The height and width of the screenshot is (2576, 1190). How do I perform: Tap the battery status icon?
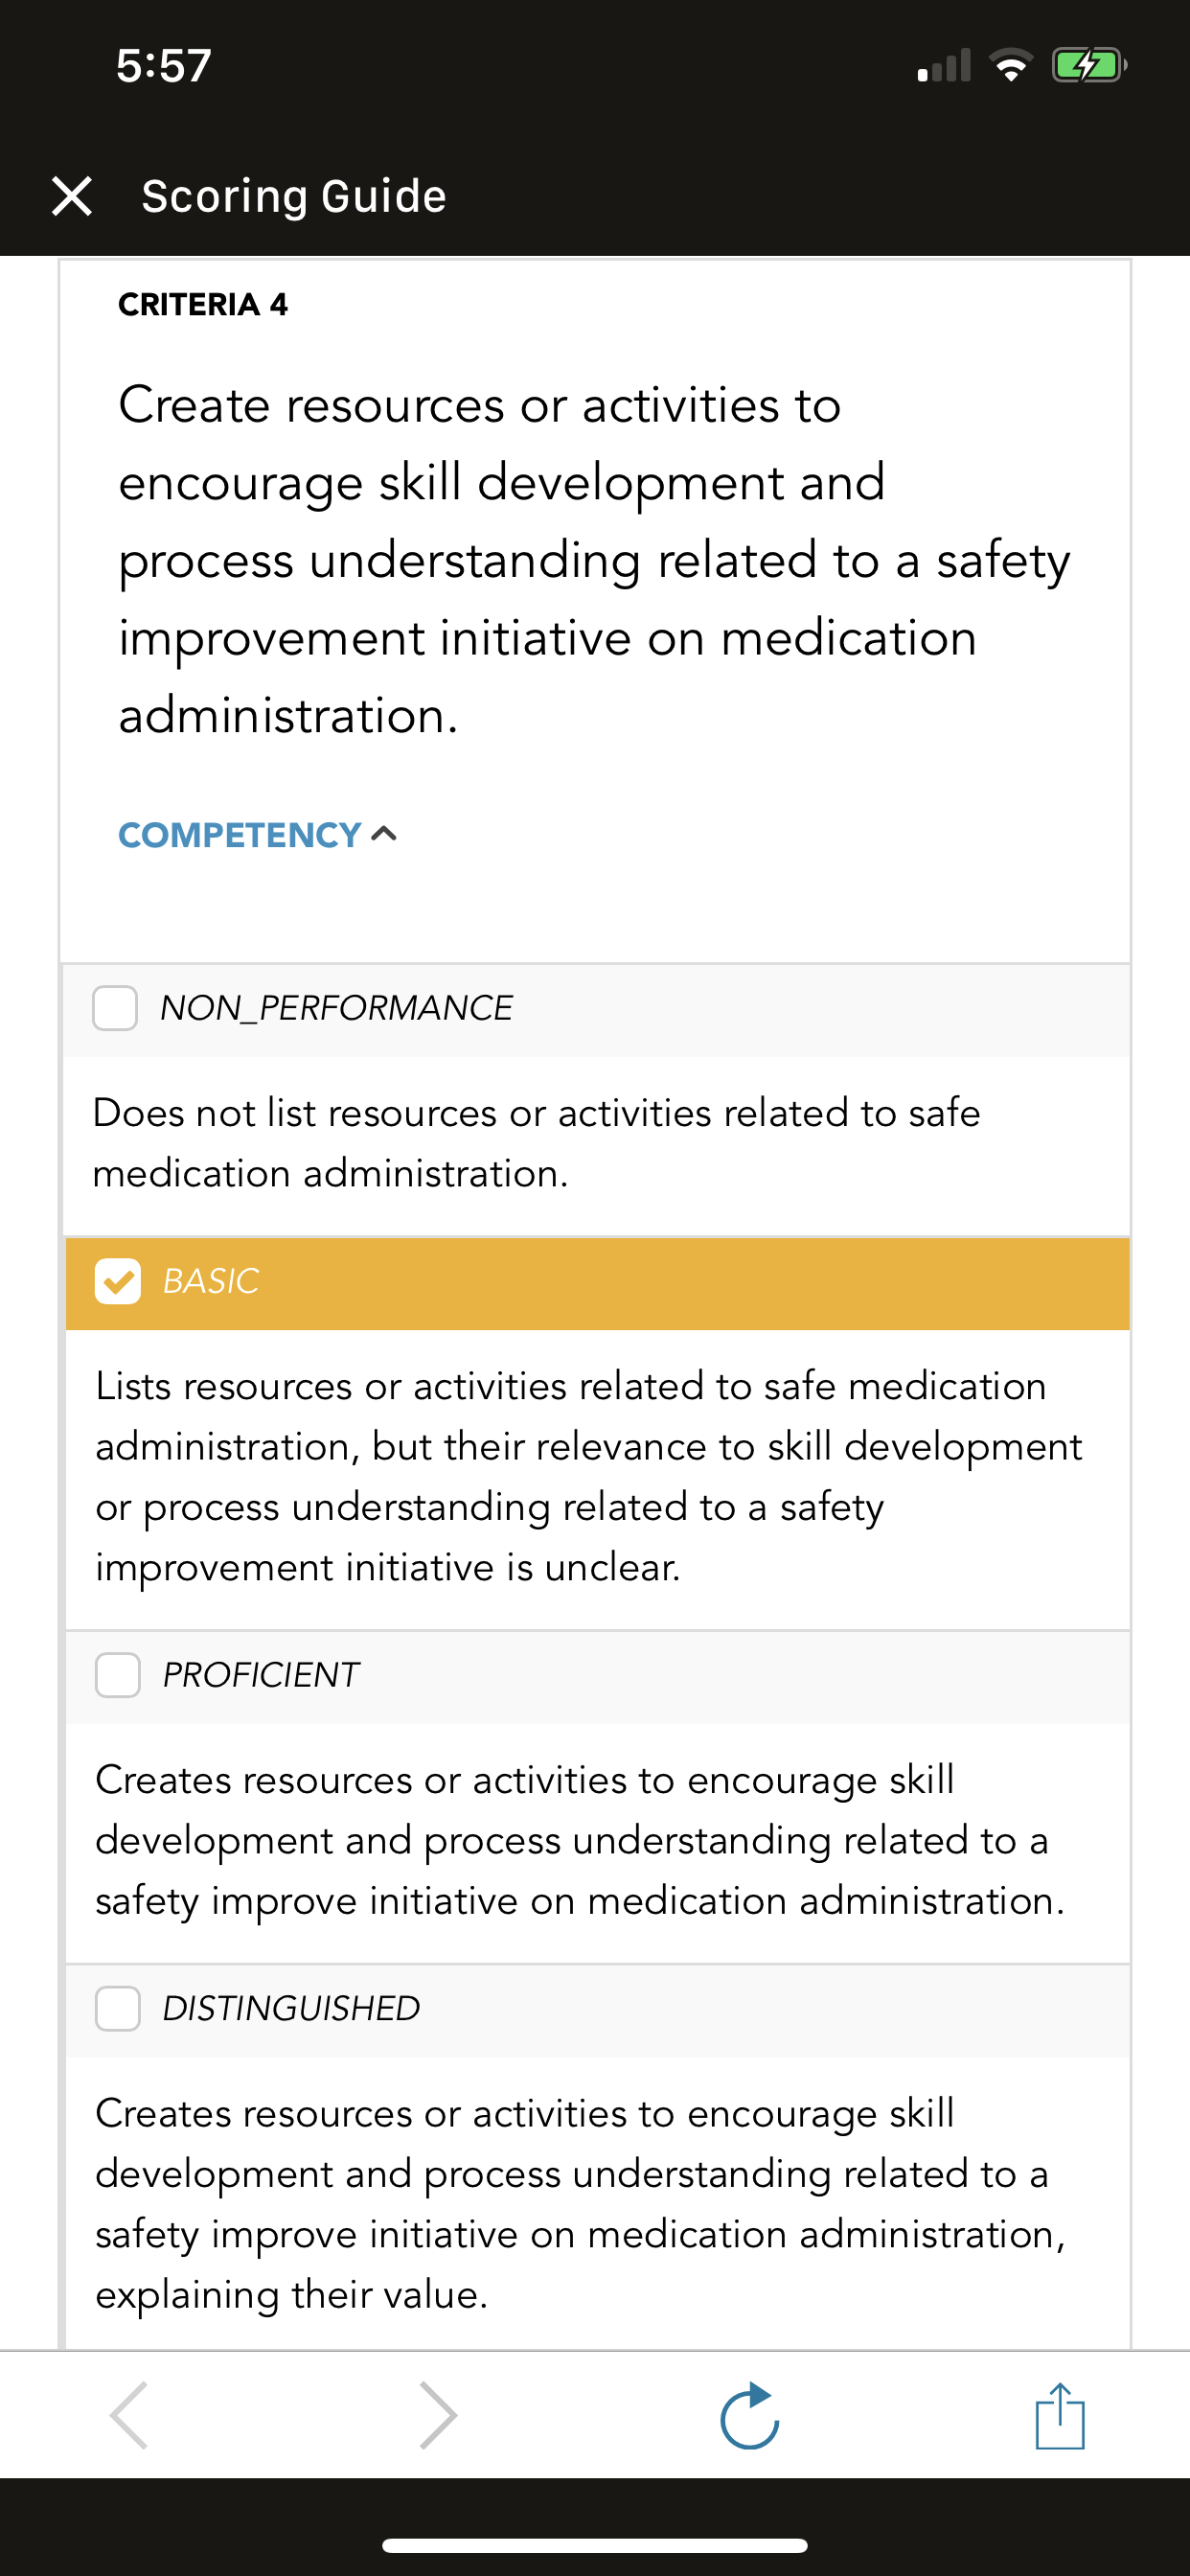pyautogui.click(x=1089, y=66)
